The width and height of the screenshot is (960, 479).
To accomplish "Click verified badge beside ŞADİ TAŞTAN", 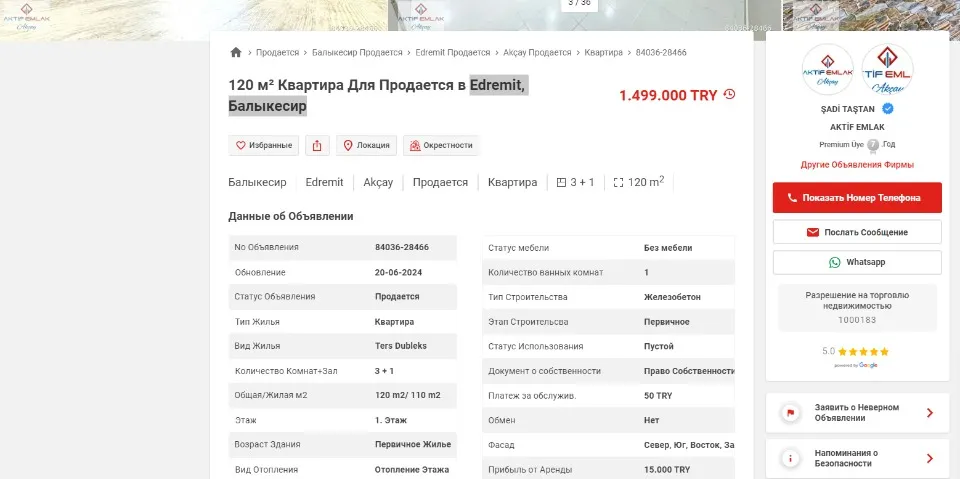I will pos(888,109).
